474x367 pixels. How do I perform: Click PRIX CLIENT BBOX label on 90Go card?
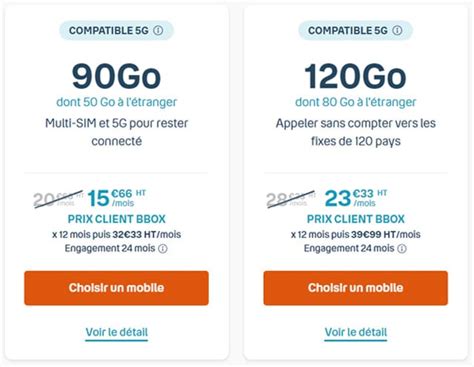coord(117,219)
